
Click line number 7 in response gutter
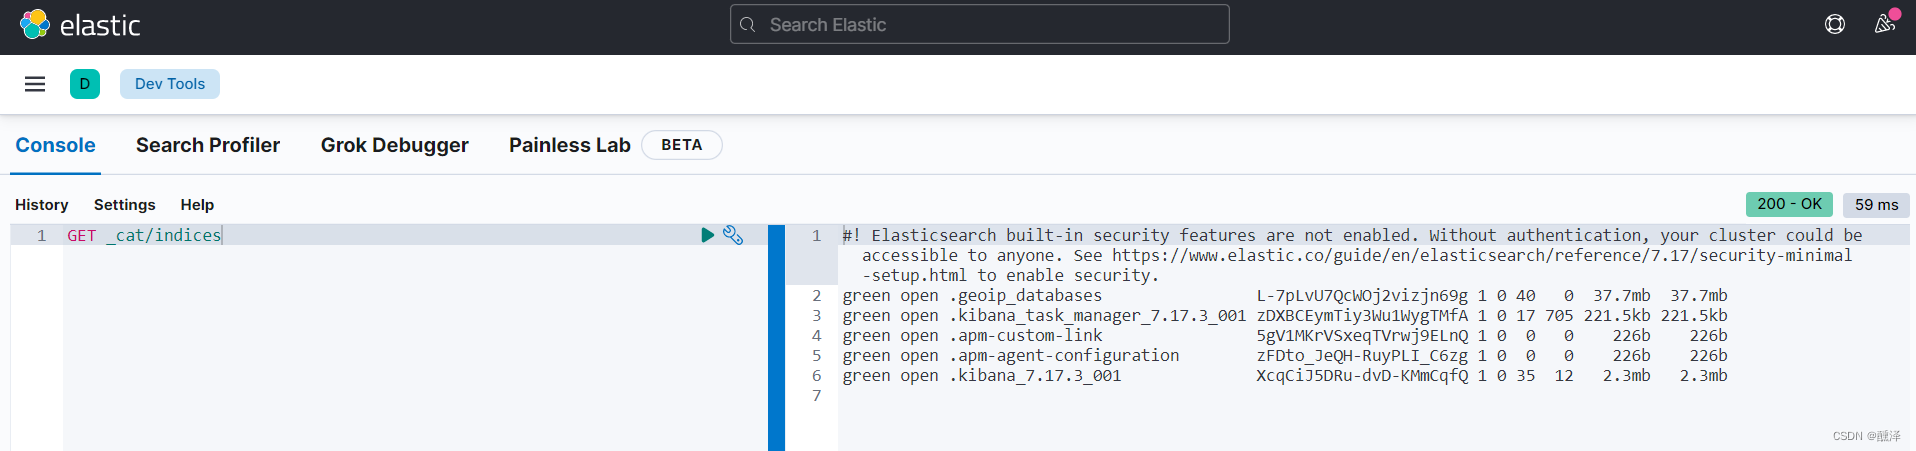click(817, 396)
